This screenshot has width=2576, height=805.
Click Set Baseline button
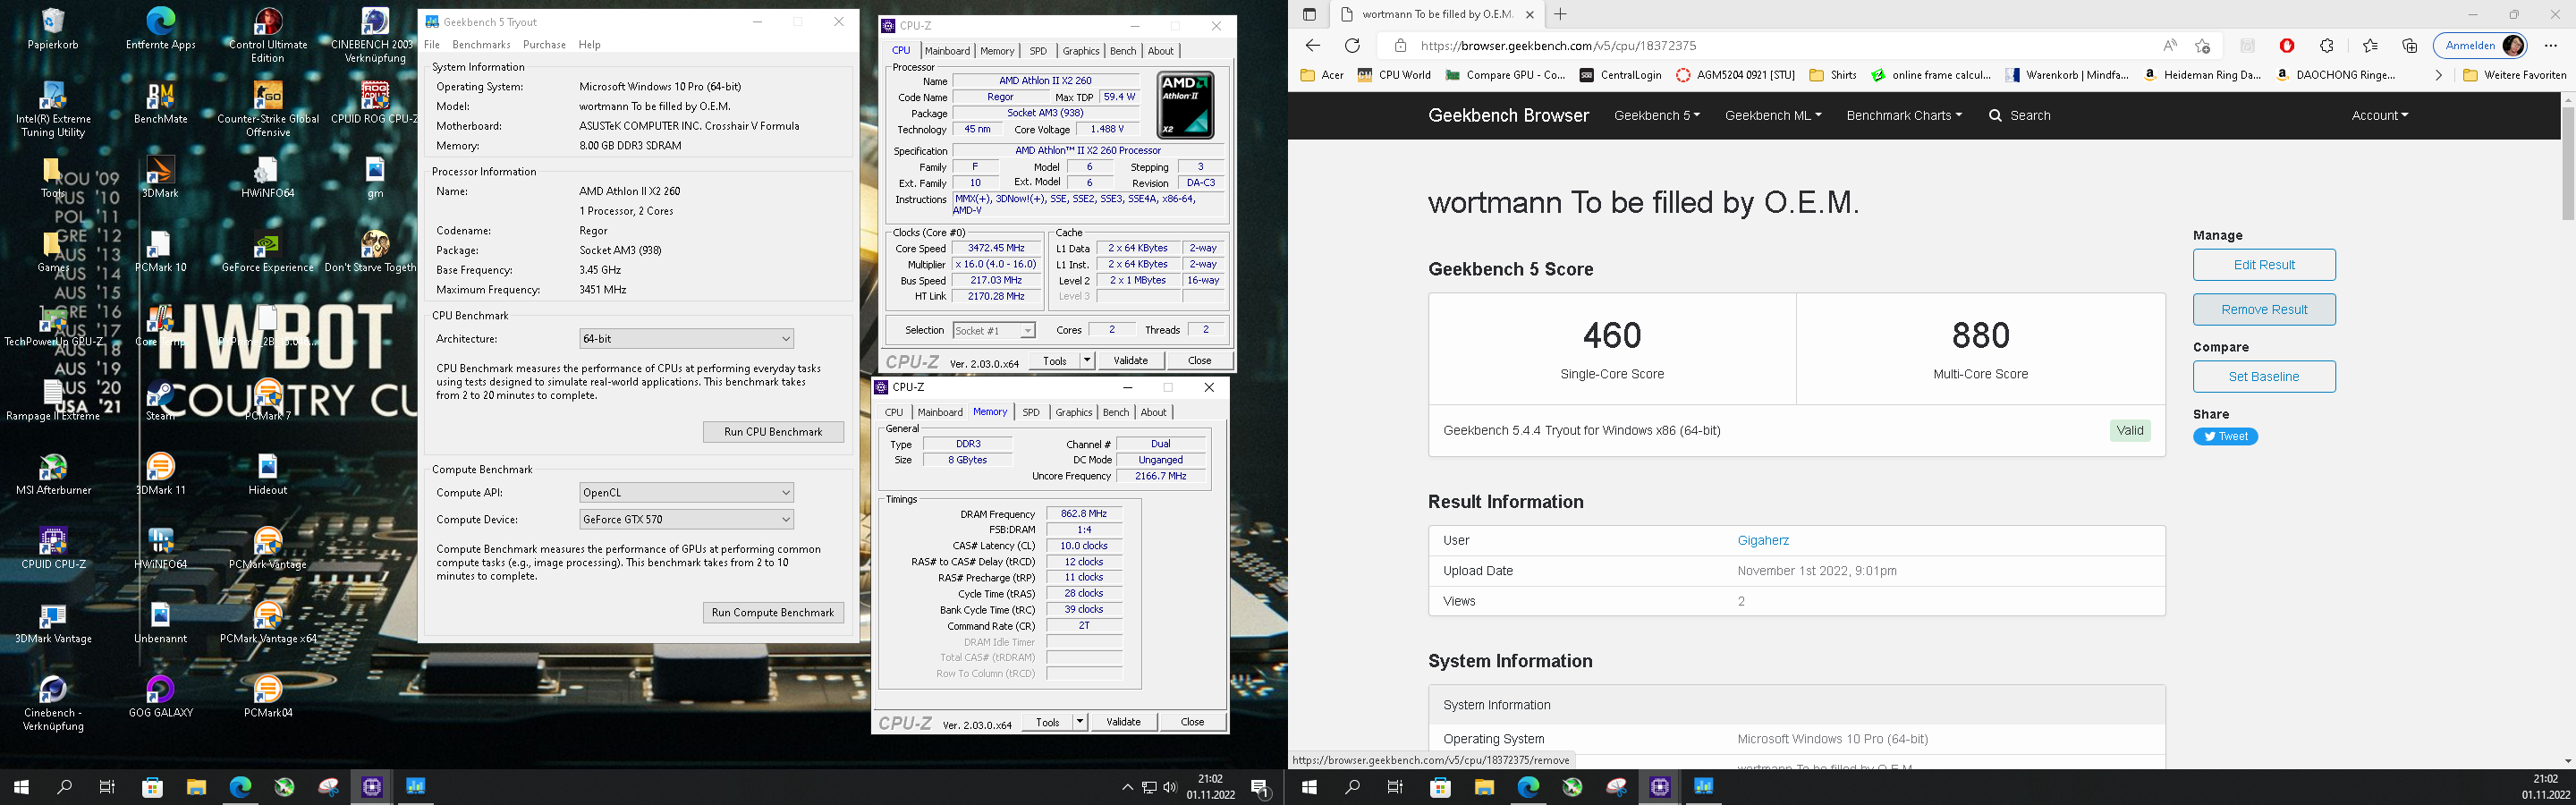2264,377
